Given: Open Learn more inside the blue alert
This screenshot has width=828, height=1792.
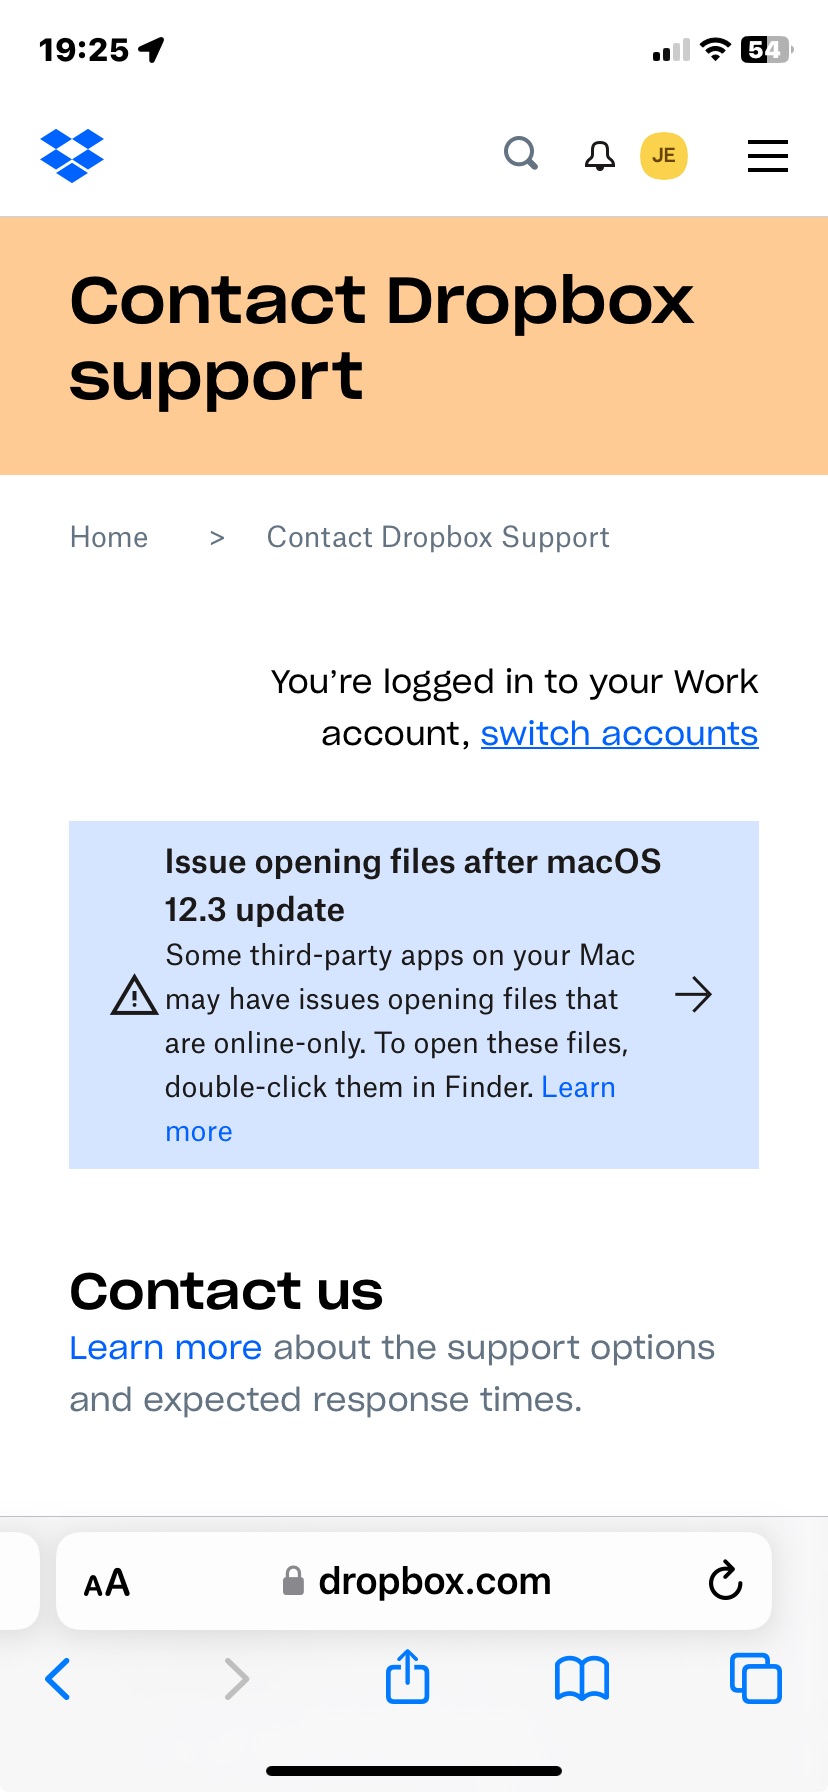Looking at the screenshot, I should tap(578, 1087).
